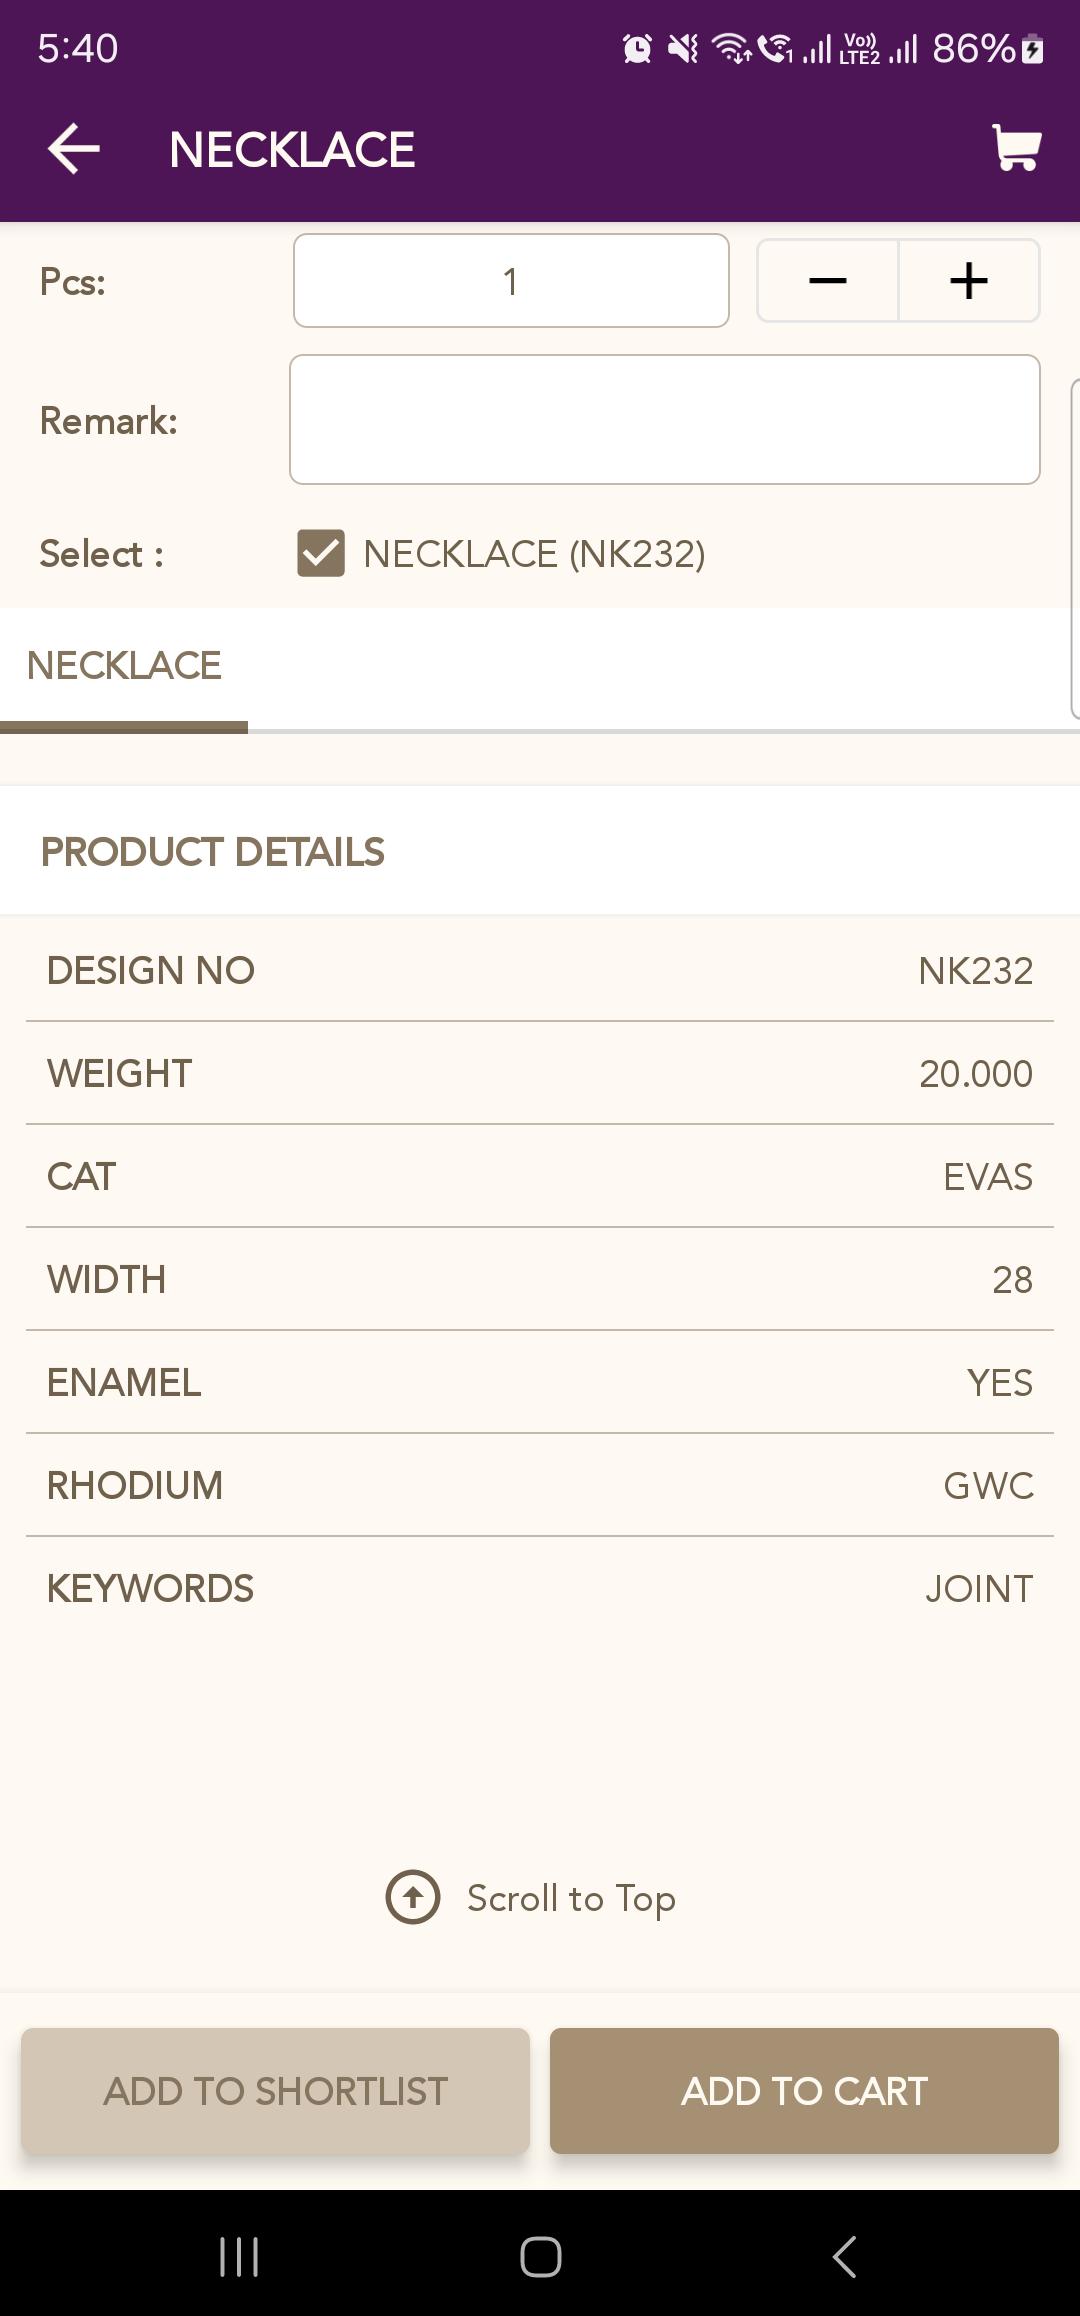
Task: Tap the alarm icon in status bar
Action: 637,48
